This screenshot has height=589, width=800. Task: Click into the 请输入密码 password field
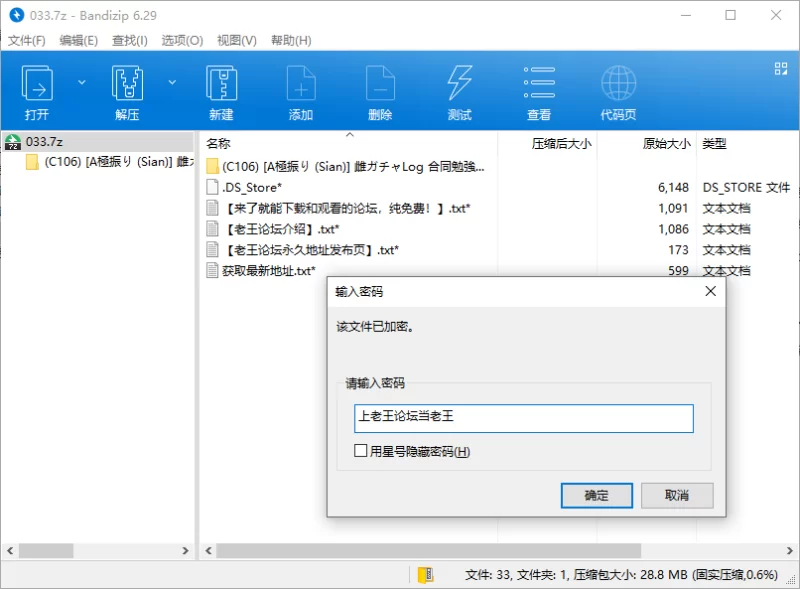pos(523,419)
